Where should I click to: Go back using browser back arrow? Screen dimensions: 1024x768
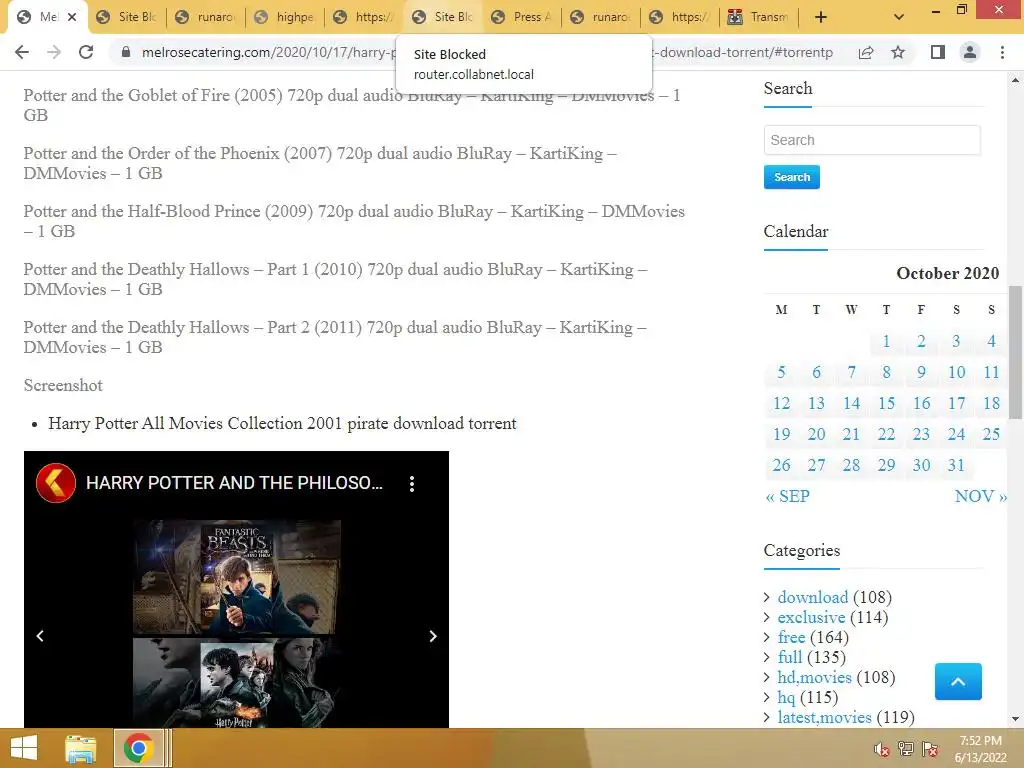coord(22,52)
